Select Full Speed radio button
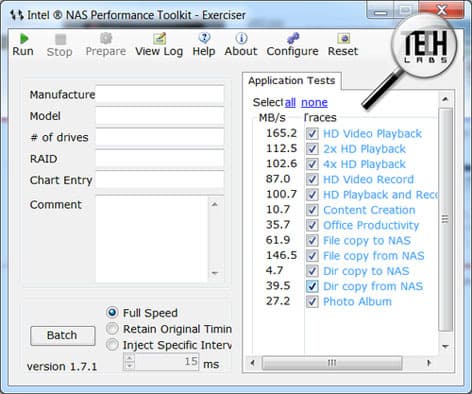 point(112,313)
